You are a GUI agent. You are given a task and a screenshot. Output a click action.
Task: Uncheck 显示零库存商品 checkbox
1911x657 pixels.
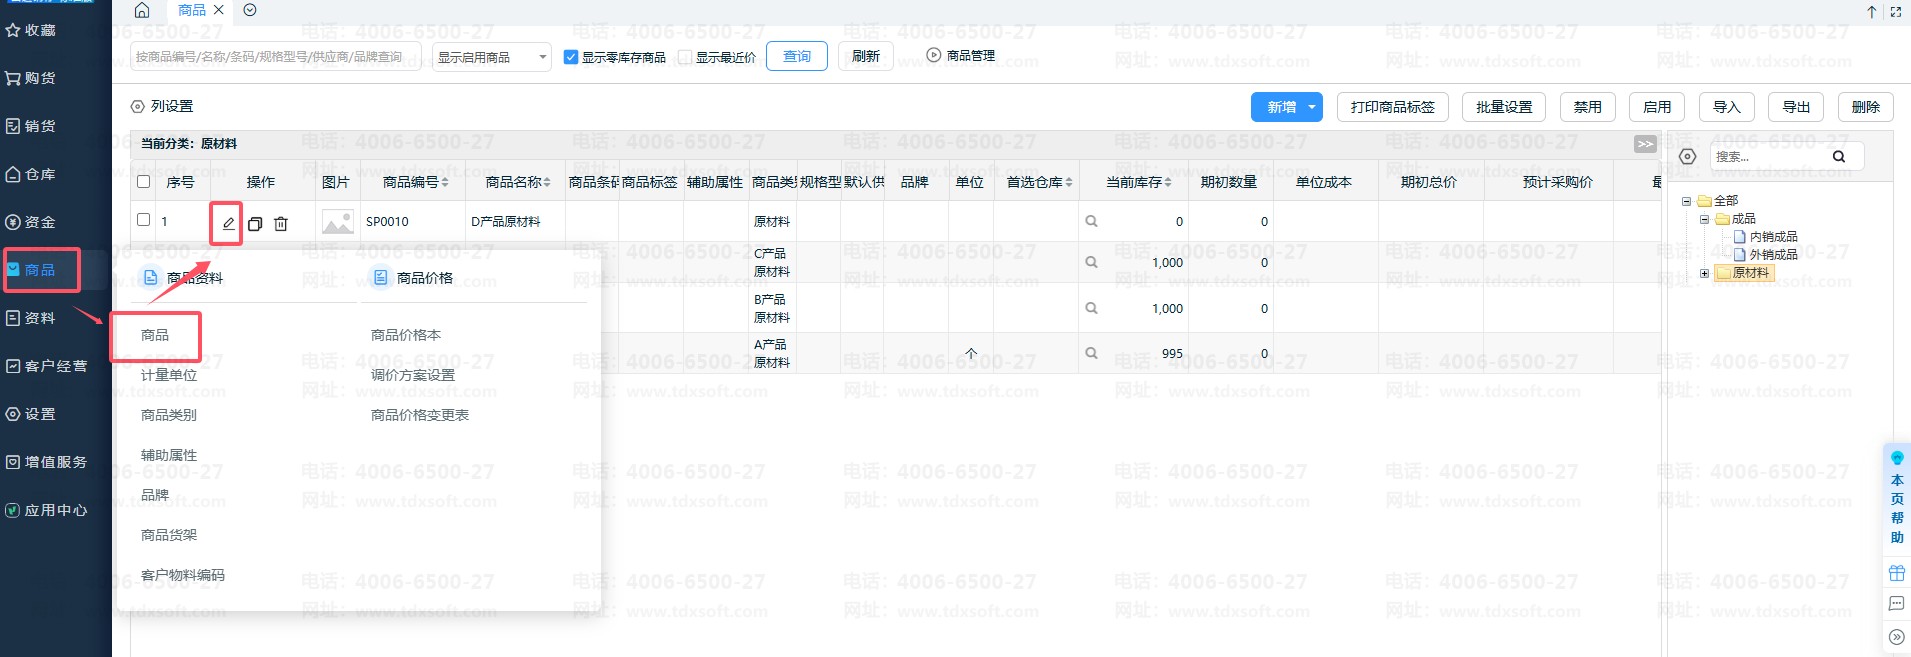571,57
